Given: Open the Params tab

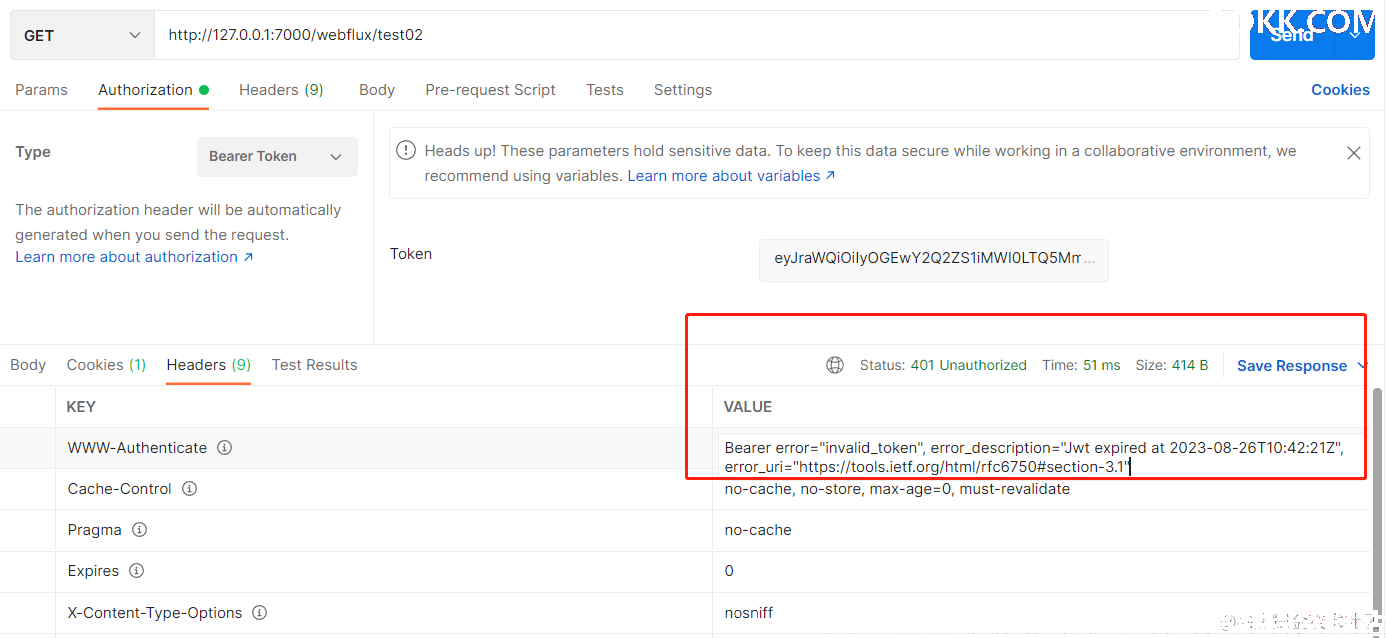Looking at the screenshot, I should (x=41, y=90).
